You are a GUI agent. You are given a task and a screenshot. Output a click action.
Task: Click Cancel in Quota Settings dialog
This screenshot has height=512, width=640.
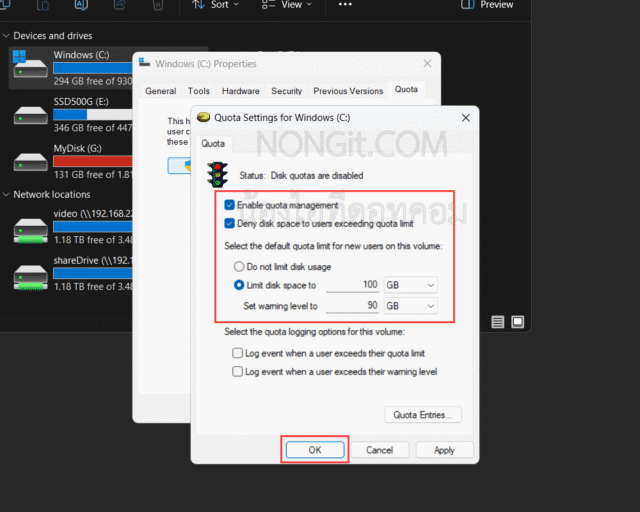(x=379, y=450)
